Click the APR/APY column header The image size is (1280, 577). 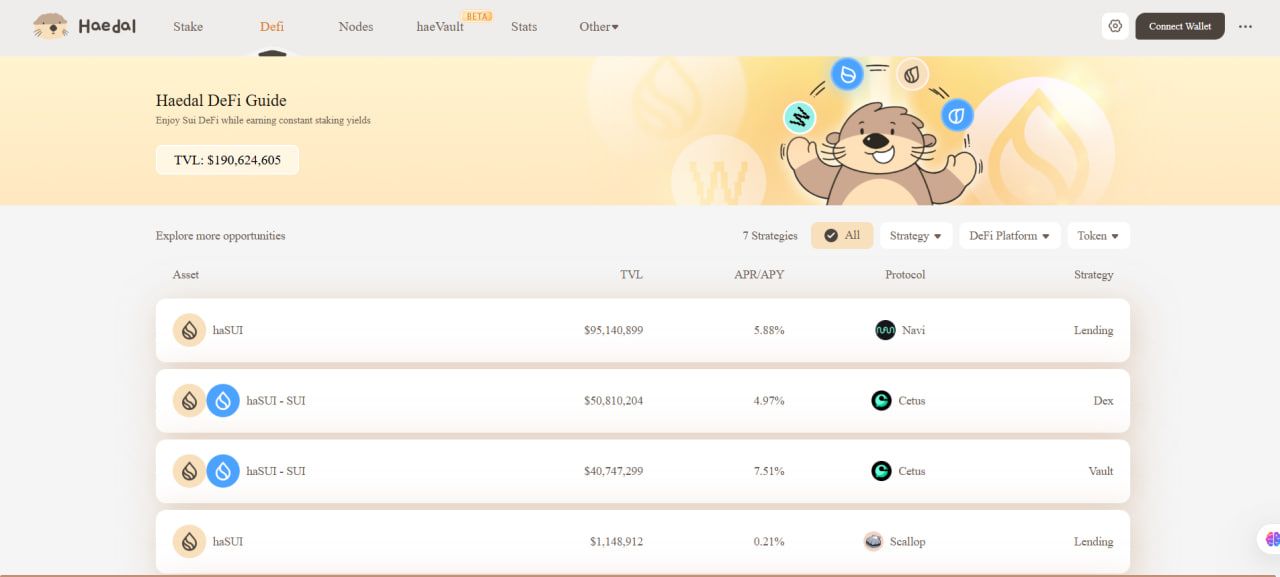click(758, 275)
